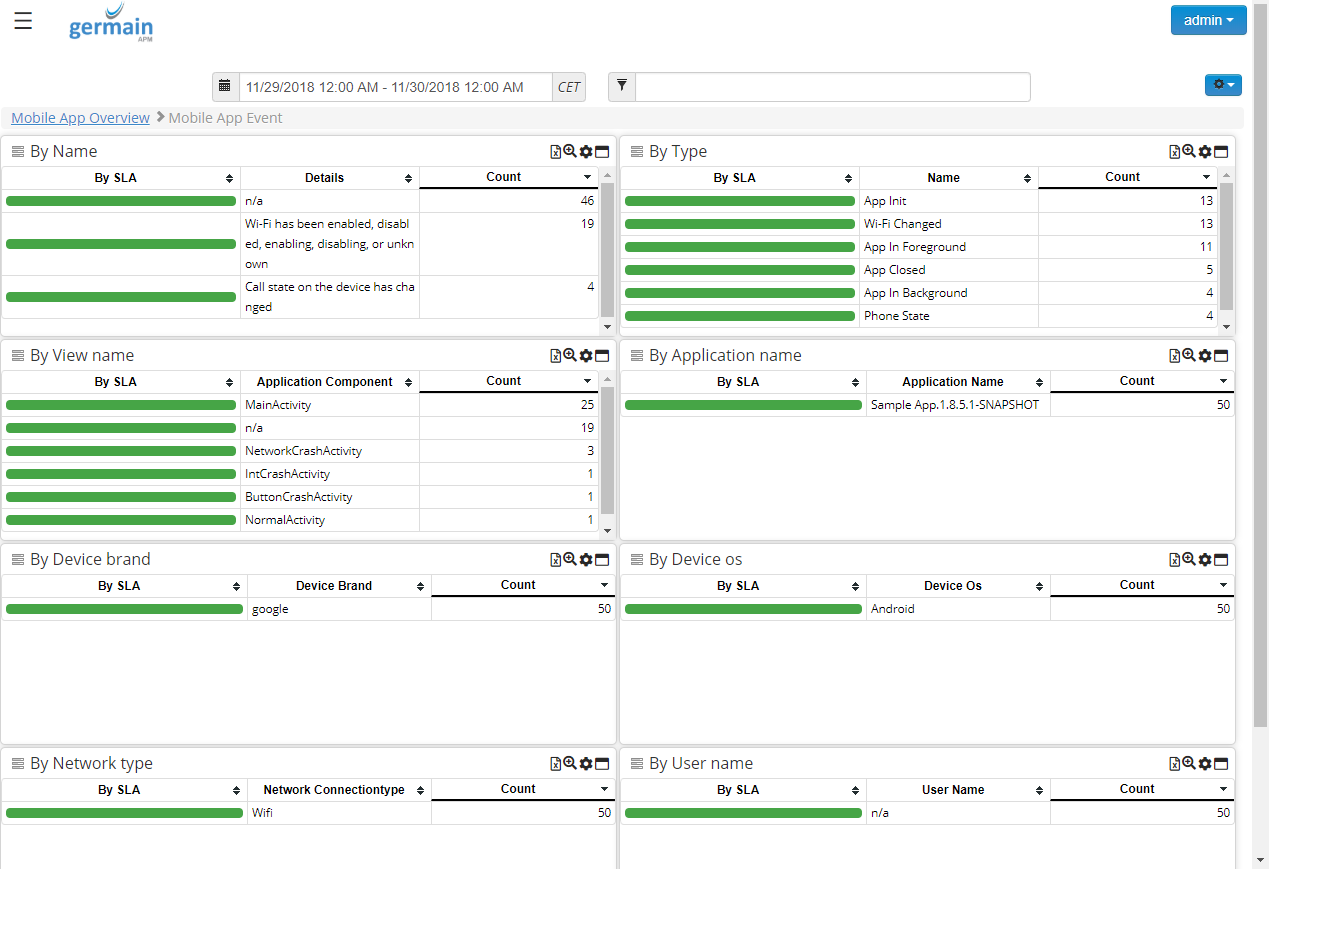1320x928 pixels.
Task: Sort By View name by Application Component
Action: pyautogui.click(x=325, y=382)
